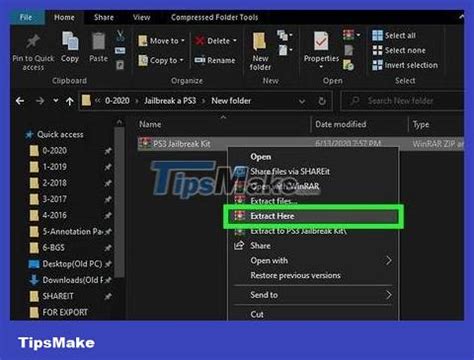The height and width of the screenshot is (360, 474).
Task: Click the Cut scissors icon in ribbon
Action: [x=120, y=35]
